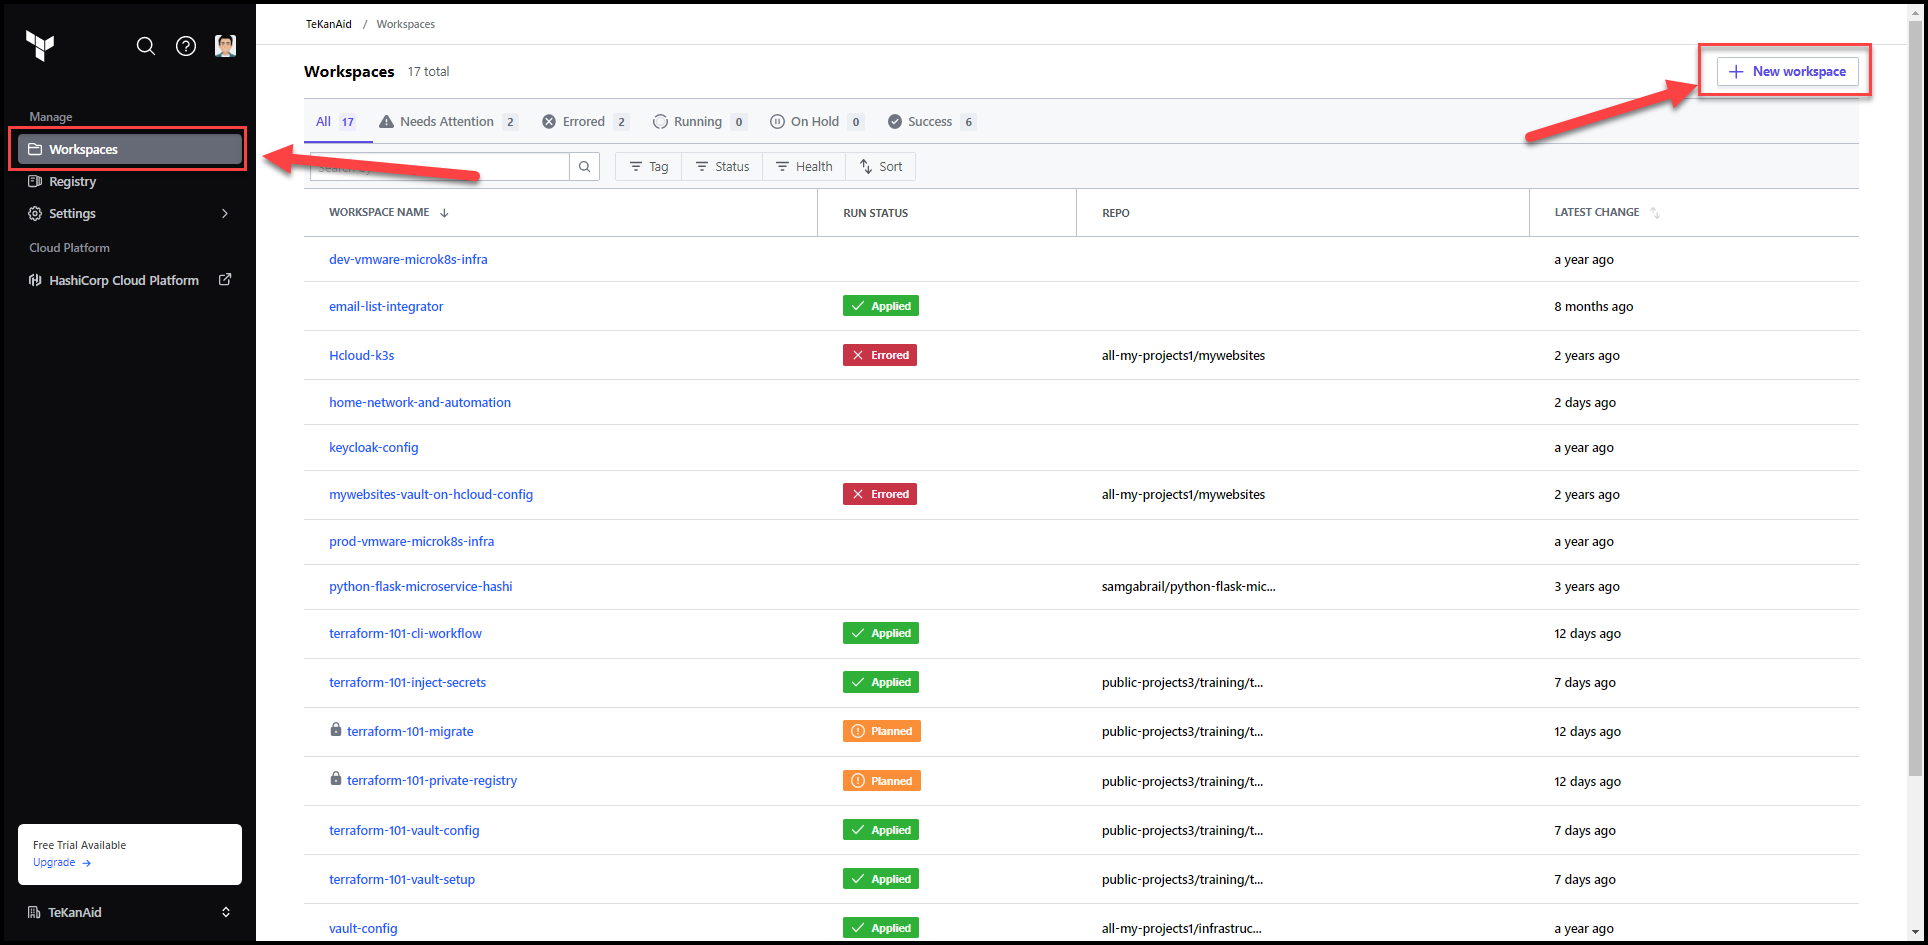Click the help question mark icon
Screen dimensions: 1928x945
click(186, 46)
